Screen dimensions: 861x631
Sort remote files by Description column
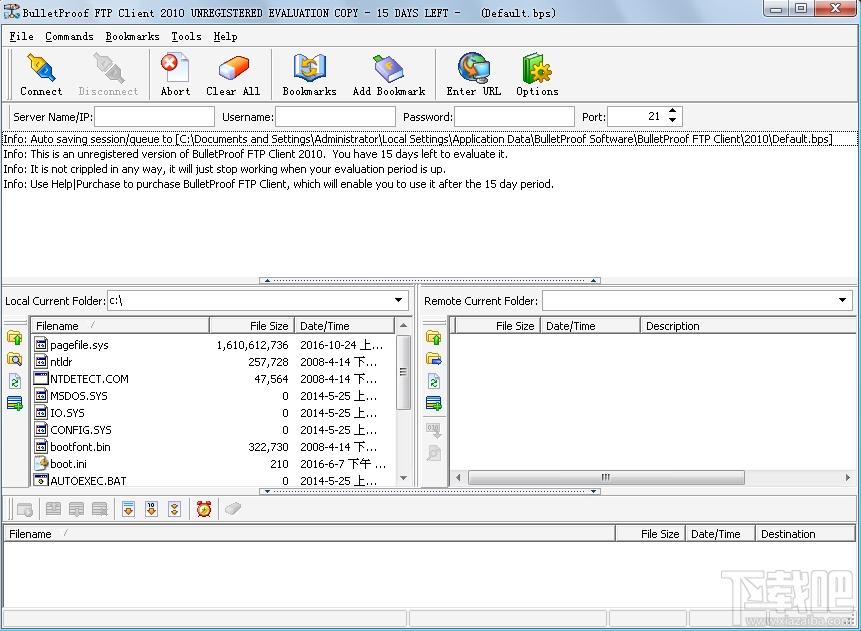coord(748,326)
